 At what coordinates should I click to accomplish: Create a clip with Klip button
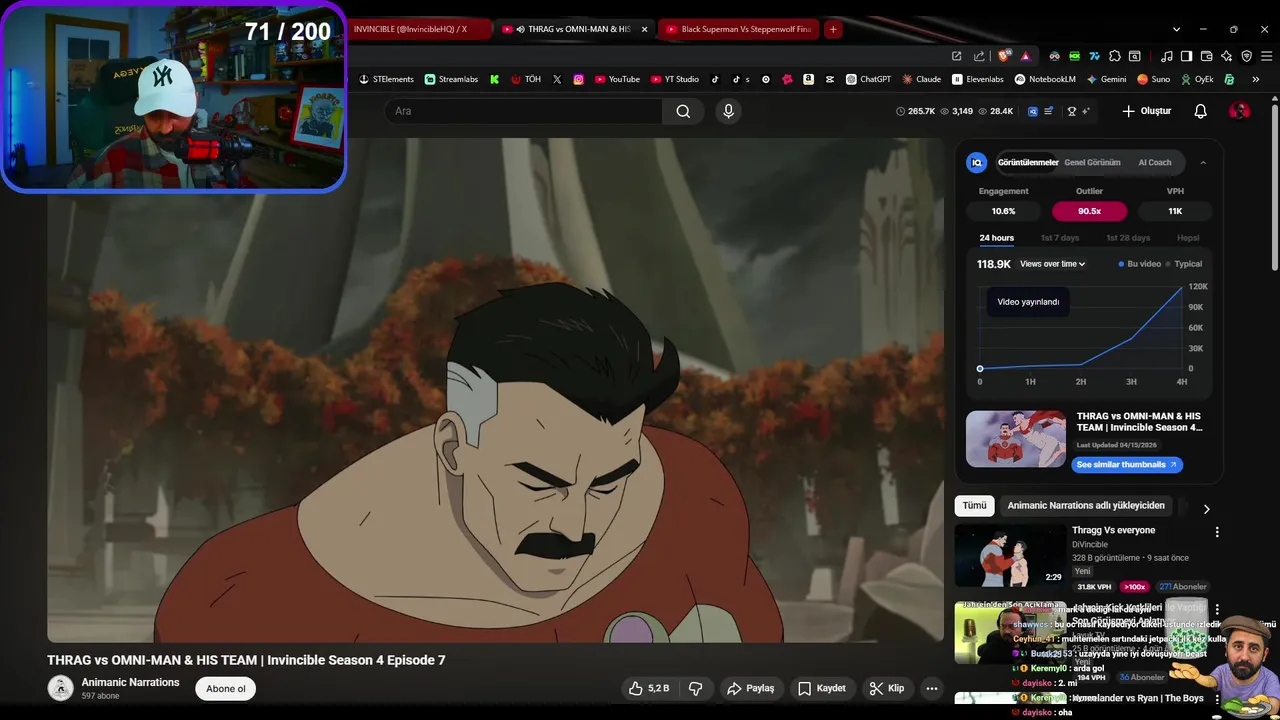point(886,688)
